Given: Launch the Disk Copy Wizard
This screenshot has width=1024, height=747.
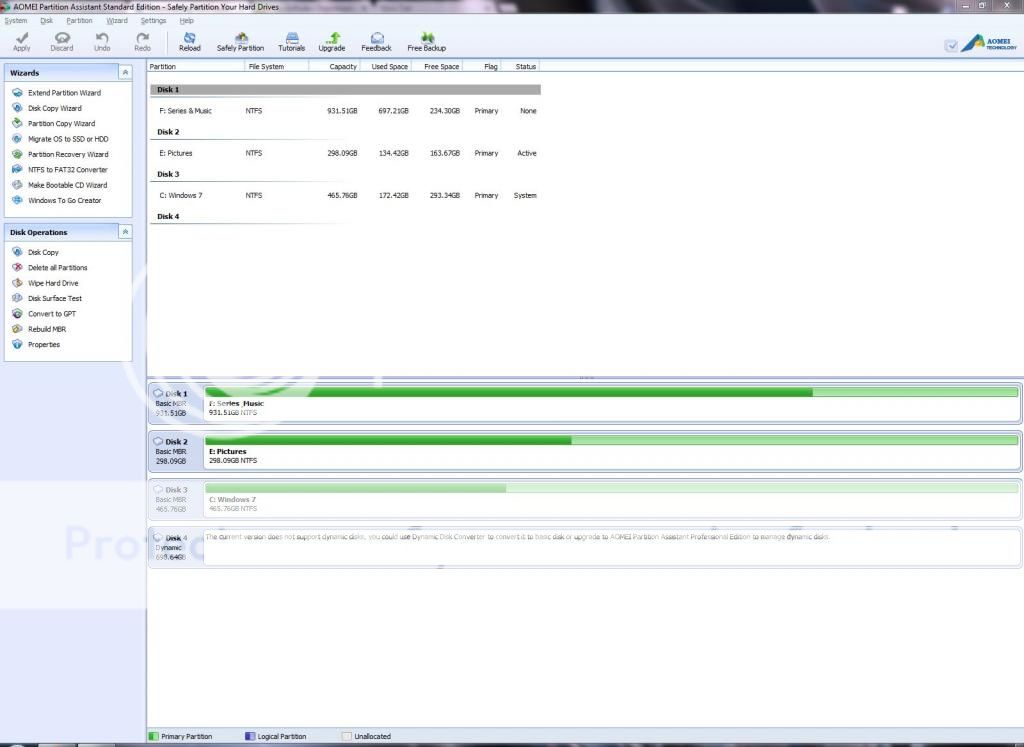Looking at the screenshot, I should click(47, 108).
